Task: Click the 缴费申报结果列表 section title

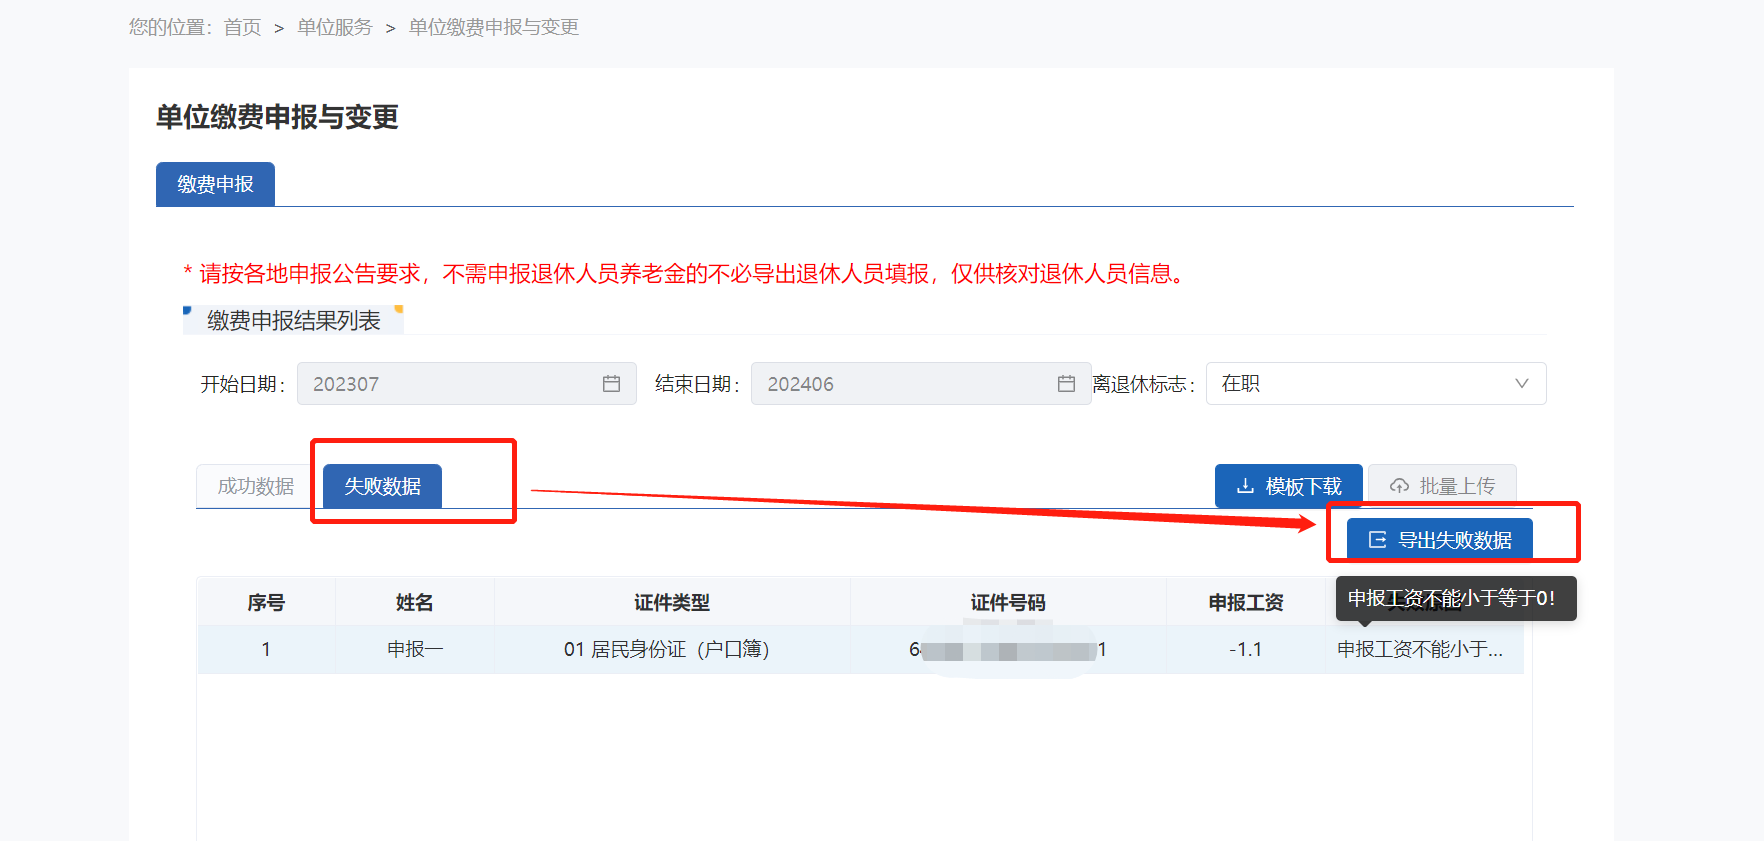Action: point(294,321)
